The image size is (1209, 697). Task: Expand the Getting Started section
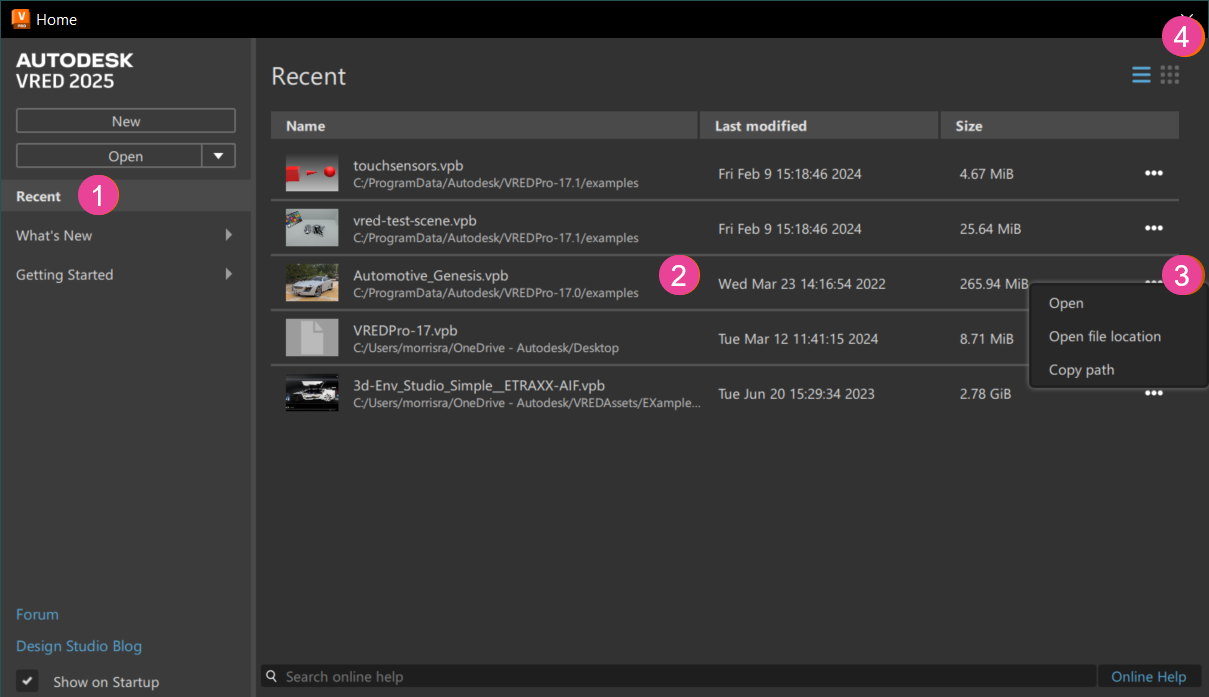(228, 275)
